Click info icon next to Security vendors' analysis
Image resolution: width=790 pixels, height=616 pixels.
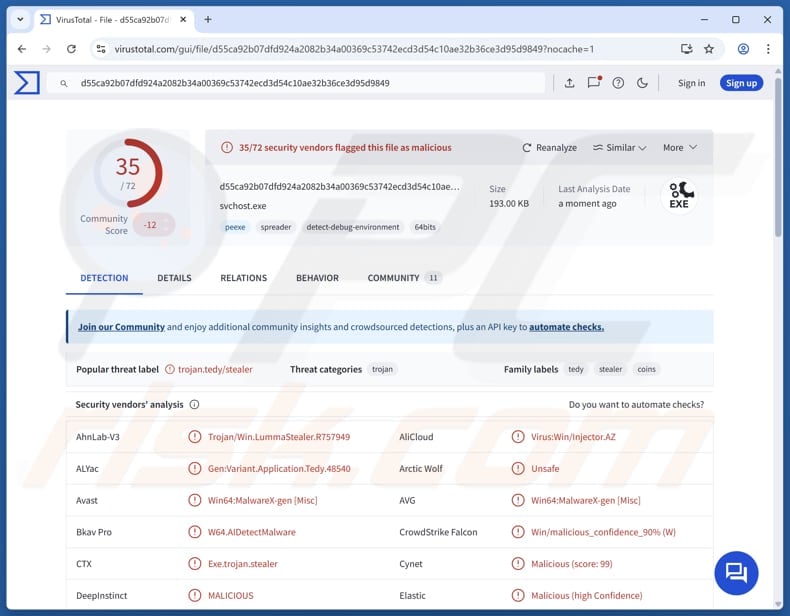point(194,404)
